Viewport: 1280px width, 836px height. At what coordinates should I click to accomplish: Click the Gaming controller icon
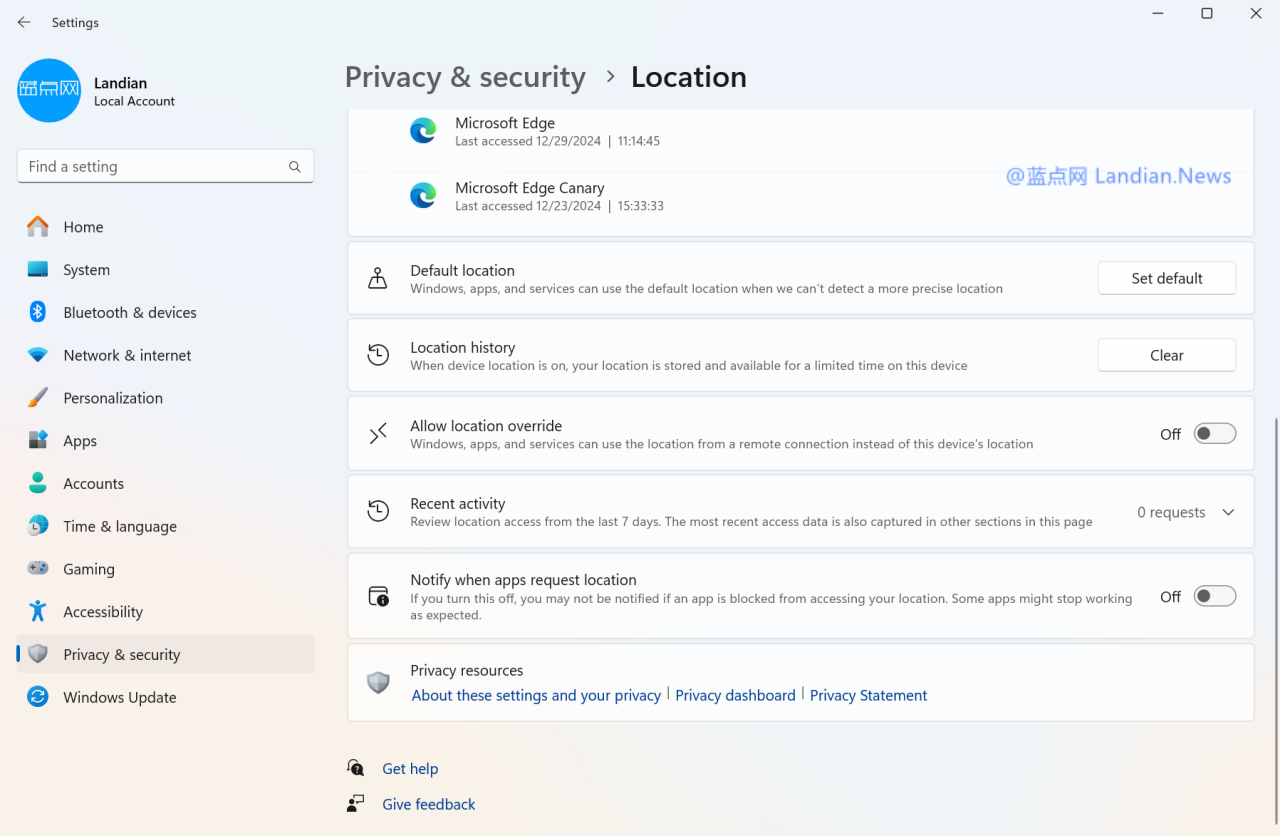(x=38, y=569)
